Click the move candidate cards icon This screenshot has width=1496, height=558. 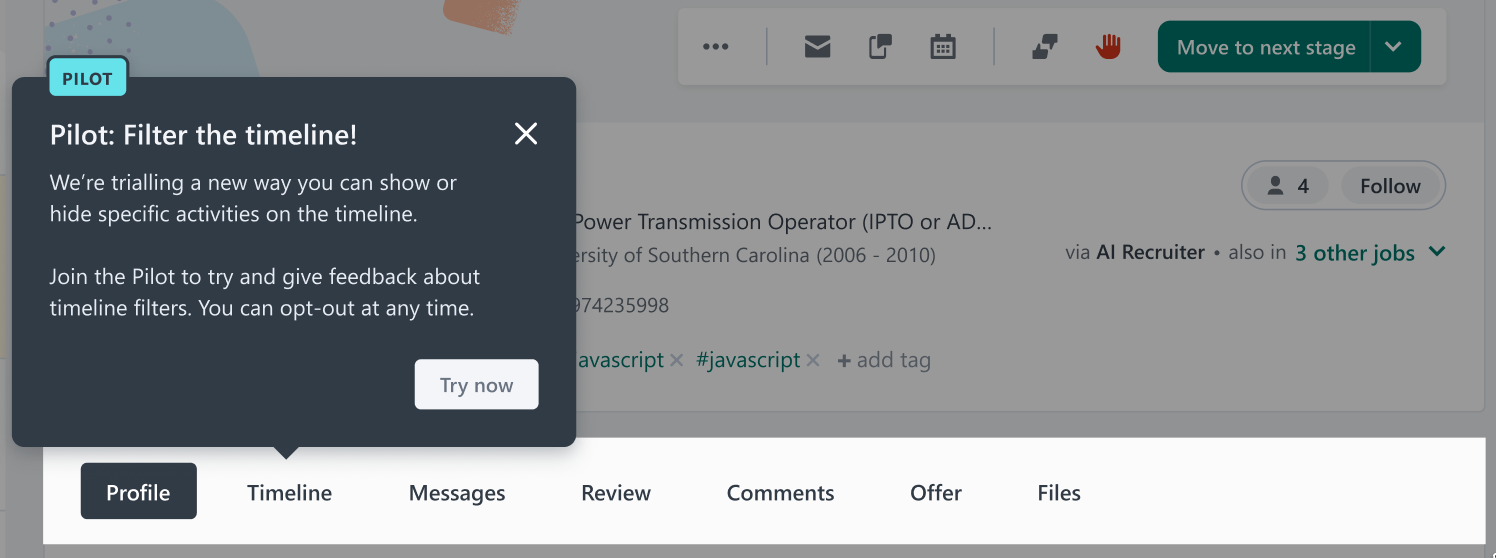click(1045, 47)
